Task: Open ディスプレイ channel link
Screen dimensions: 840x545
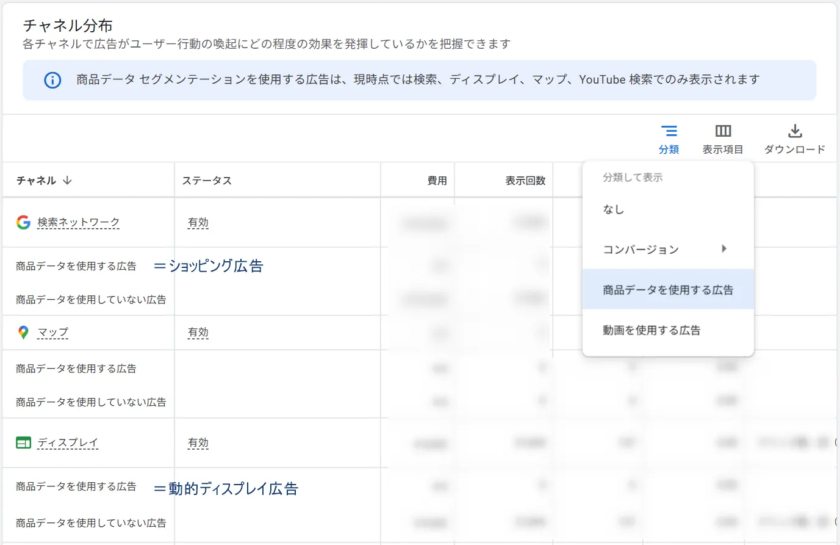Action: pyautogui.click(x=67, y=442)
